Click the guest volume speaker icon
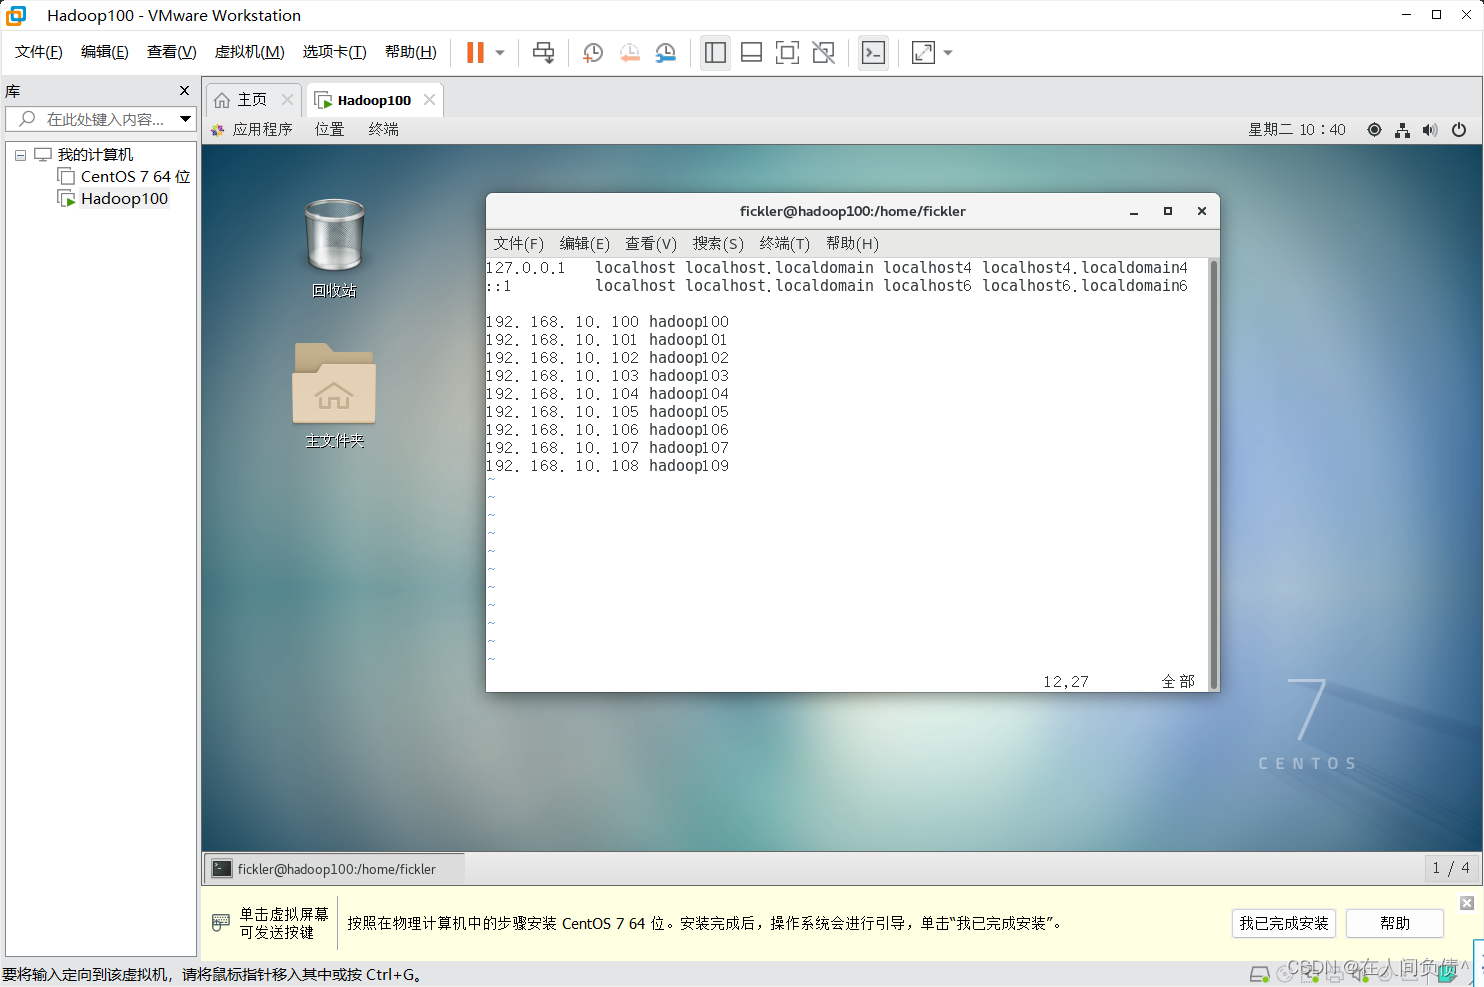This screenshot has height=987, width=1484. [1430, 129]
